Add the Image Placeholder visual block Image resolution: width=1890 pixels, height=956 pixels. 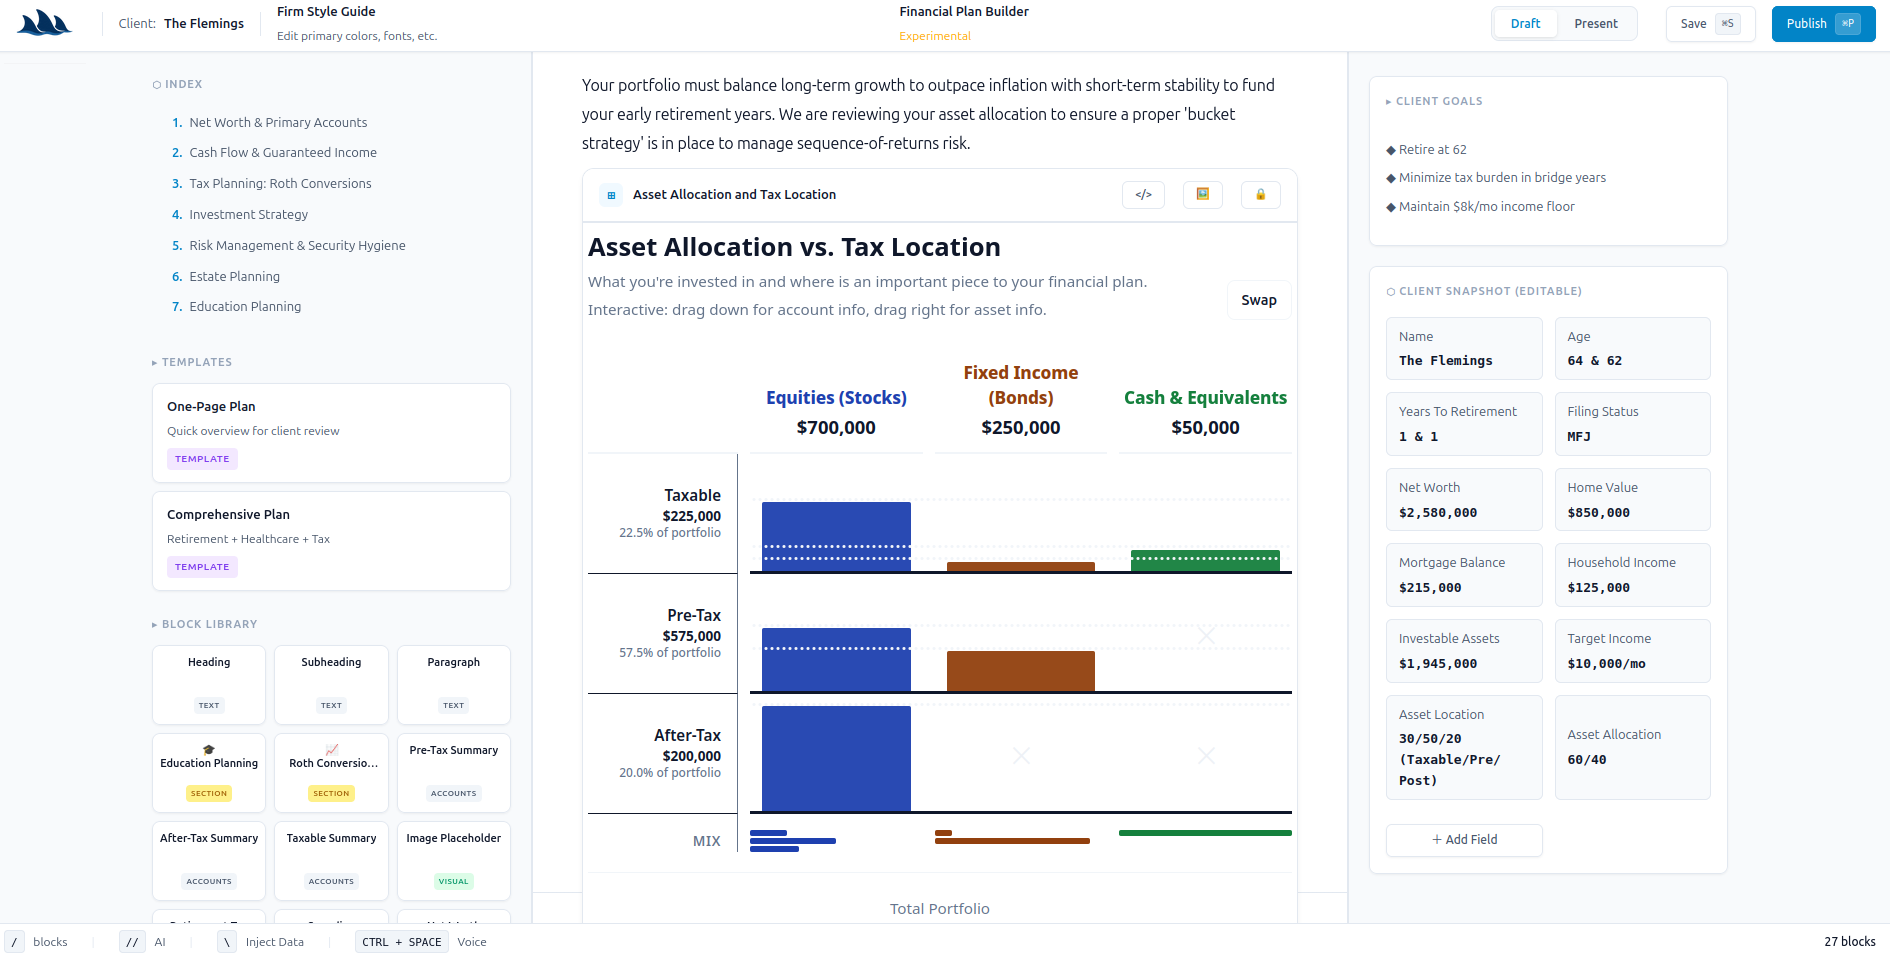454,861
